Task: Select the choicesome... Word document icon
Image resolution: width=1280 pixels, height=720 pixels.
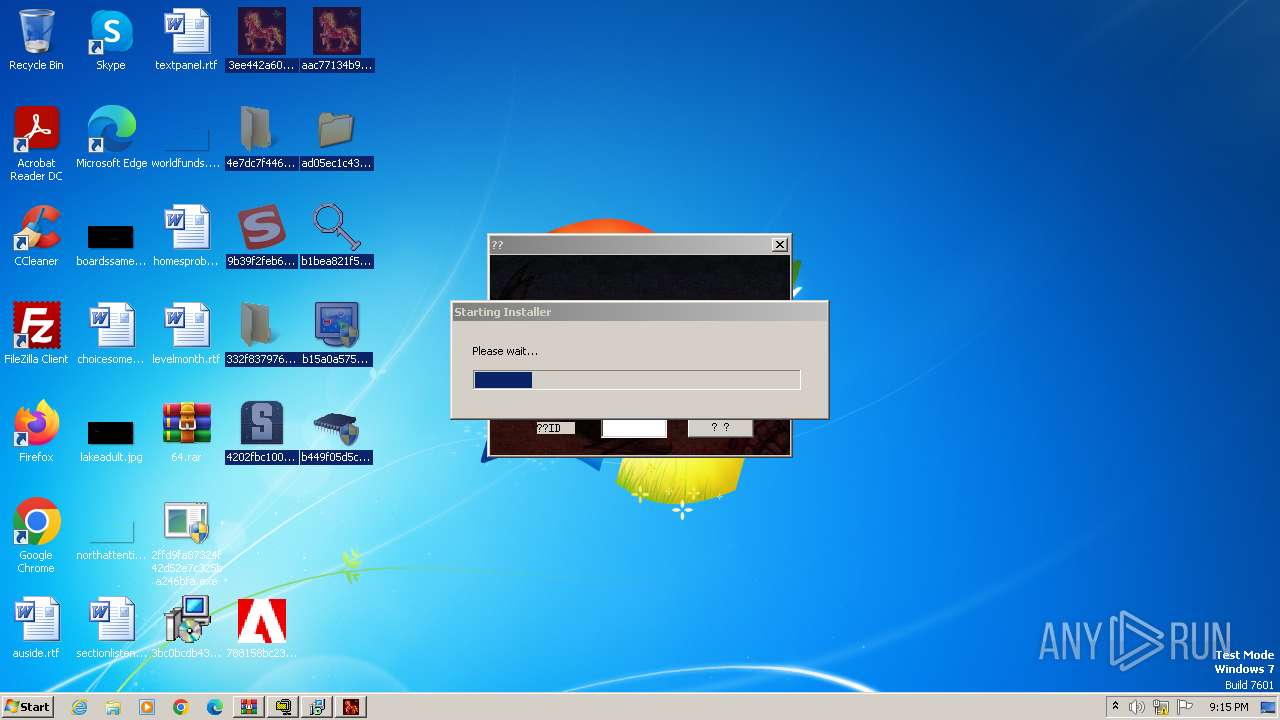Action: 111,334
